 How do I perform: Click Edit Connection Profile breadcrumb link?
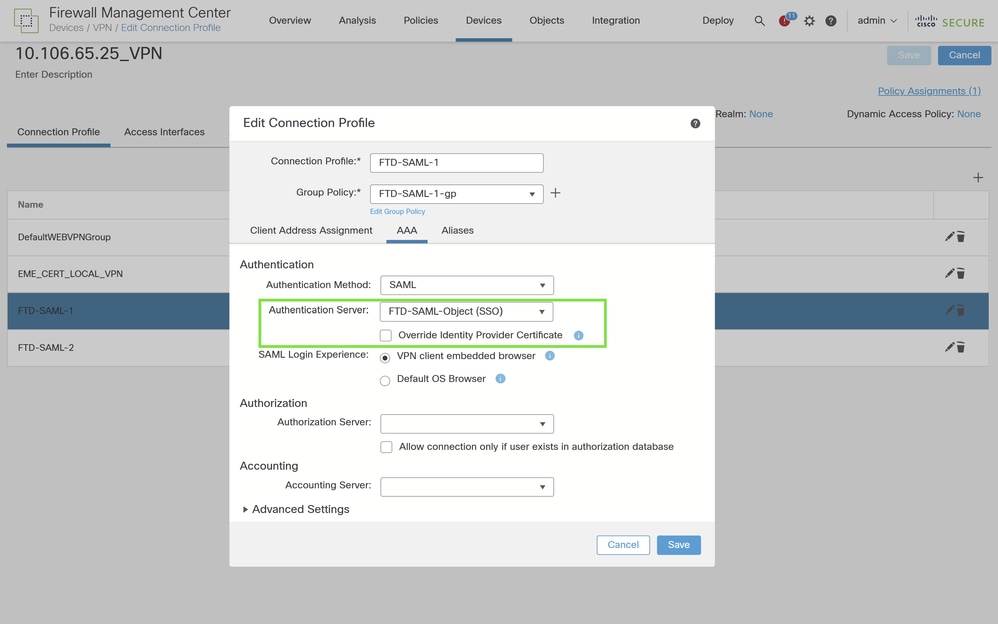pyautogui.click(x=171, y=28)
